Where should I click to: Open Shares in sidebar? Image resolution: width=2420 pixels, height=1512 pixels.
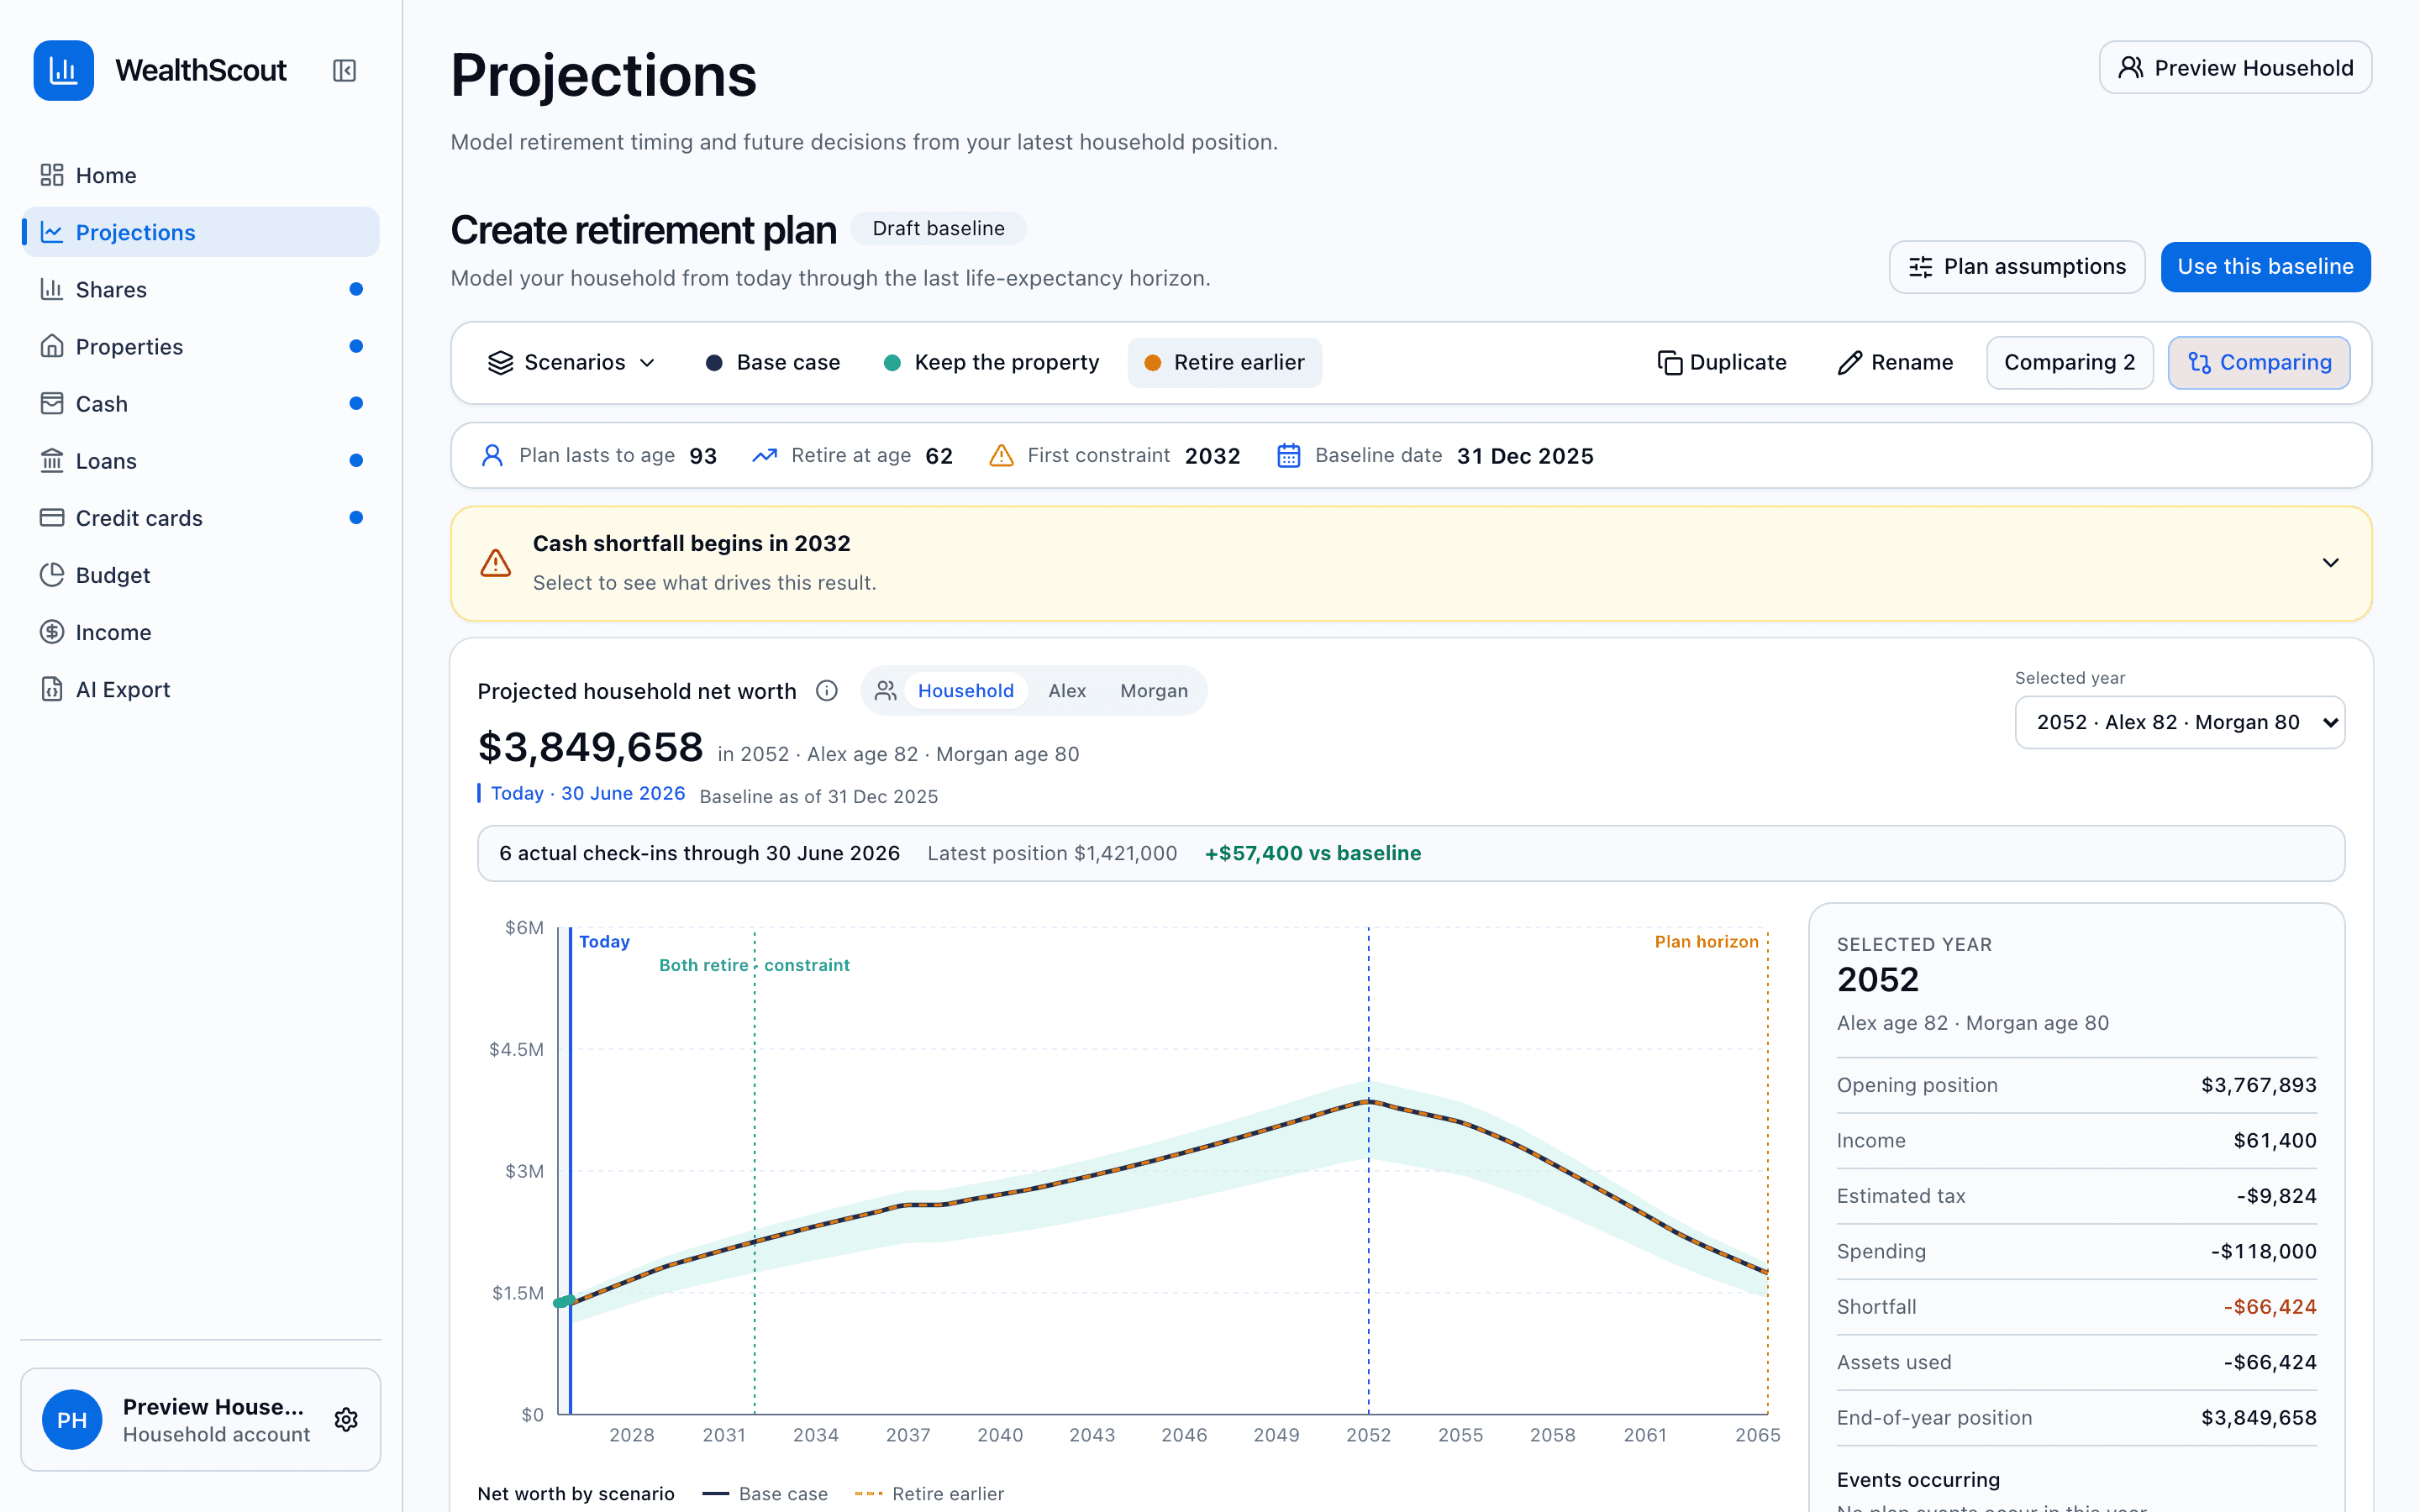[200, 289]
